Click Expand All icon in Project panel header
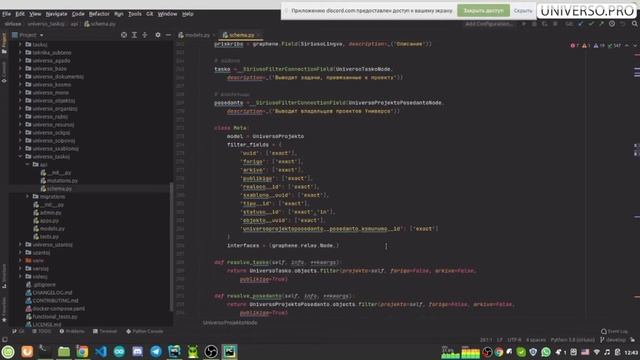This screenshot has width=640, height=360. coord(134,35)
